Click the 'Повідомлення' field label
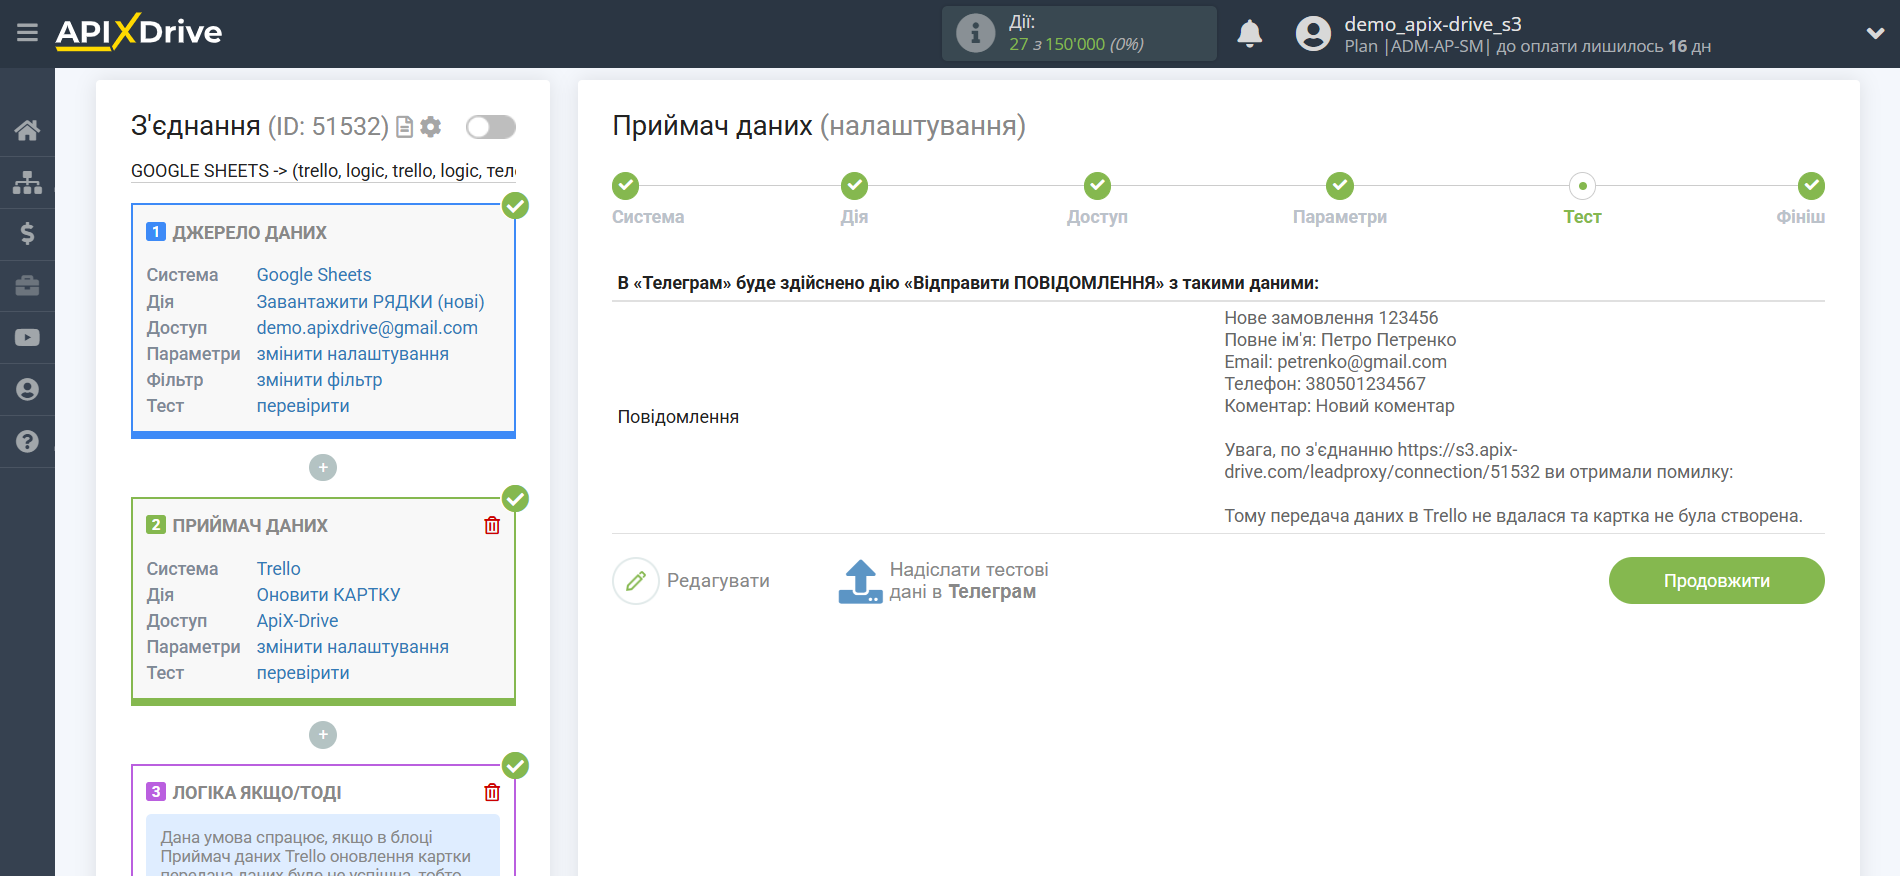This screenshot has width=1900, height=876. pyautogui.click(x=678, y=417)
